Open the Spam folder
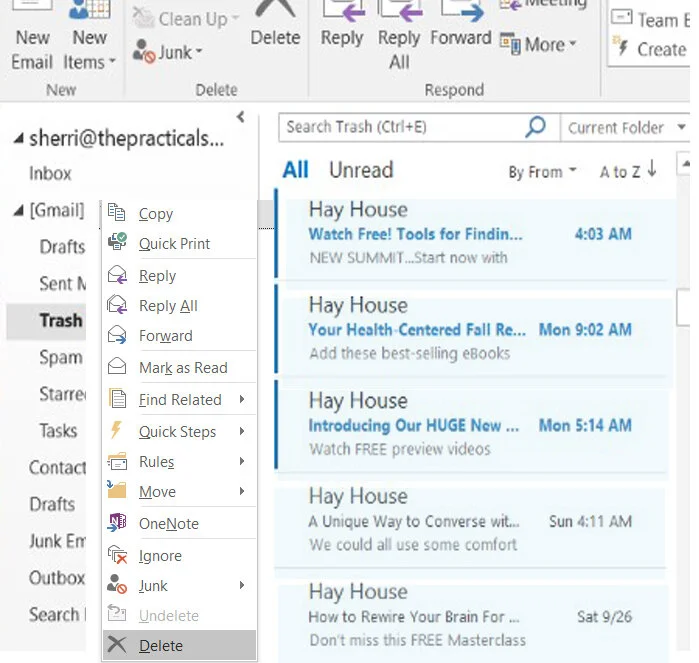Image resolution: width=699 pixels, height=663 pixels. click(x=61, y=358)
